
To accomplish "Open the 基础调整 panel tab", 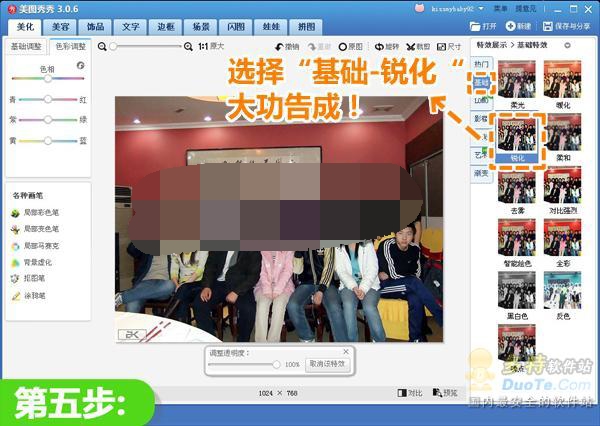I will 26,47.
